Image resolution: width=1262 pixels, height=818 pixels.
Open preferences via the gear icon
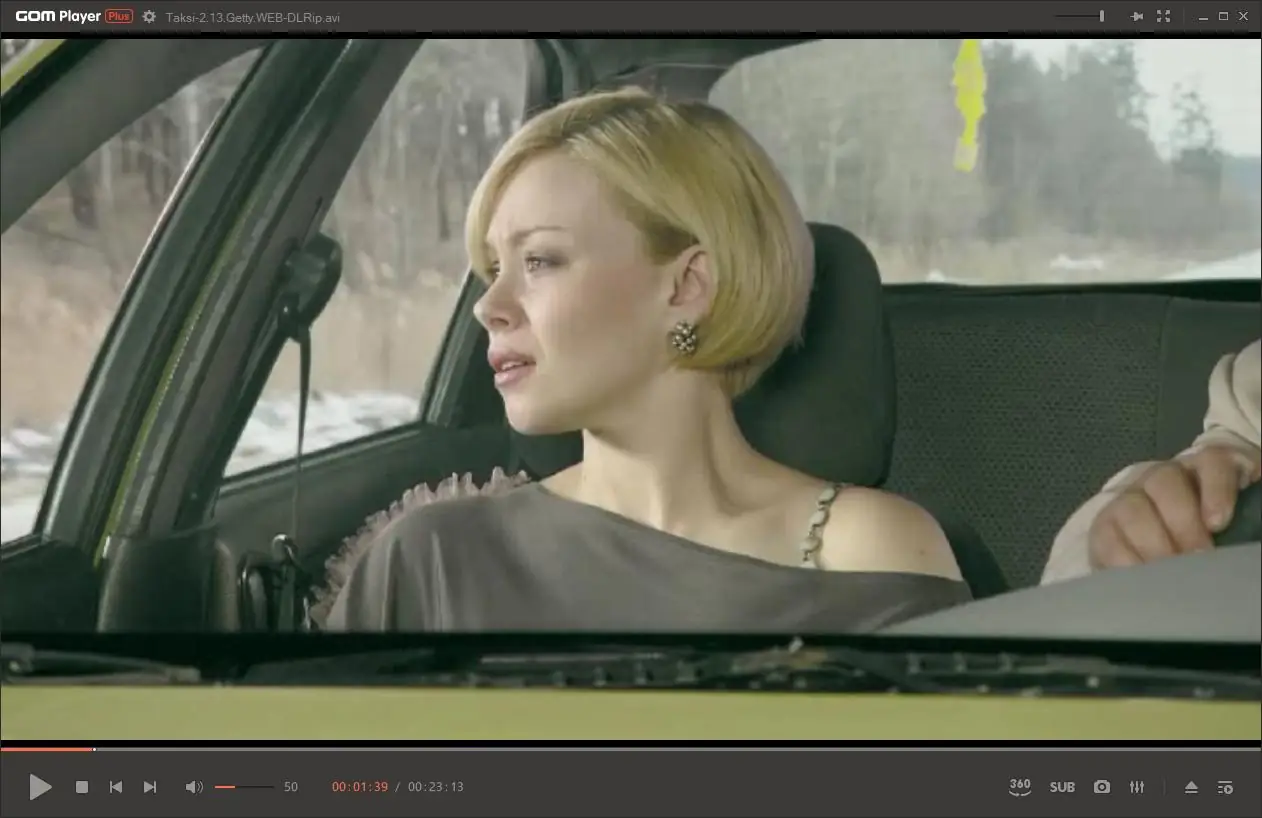click(x=149, y=16)
